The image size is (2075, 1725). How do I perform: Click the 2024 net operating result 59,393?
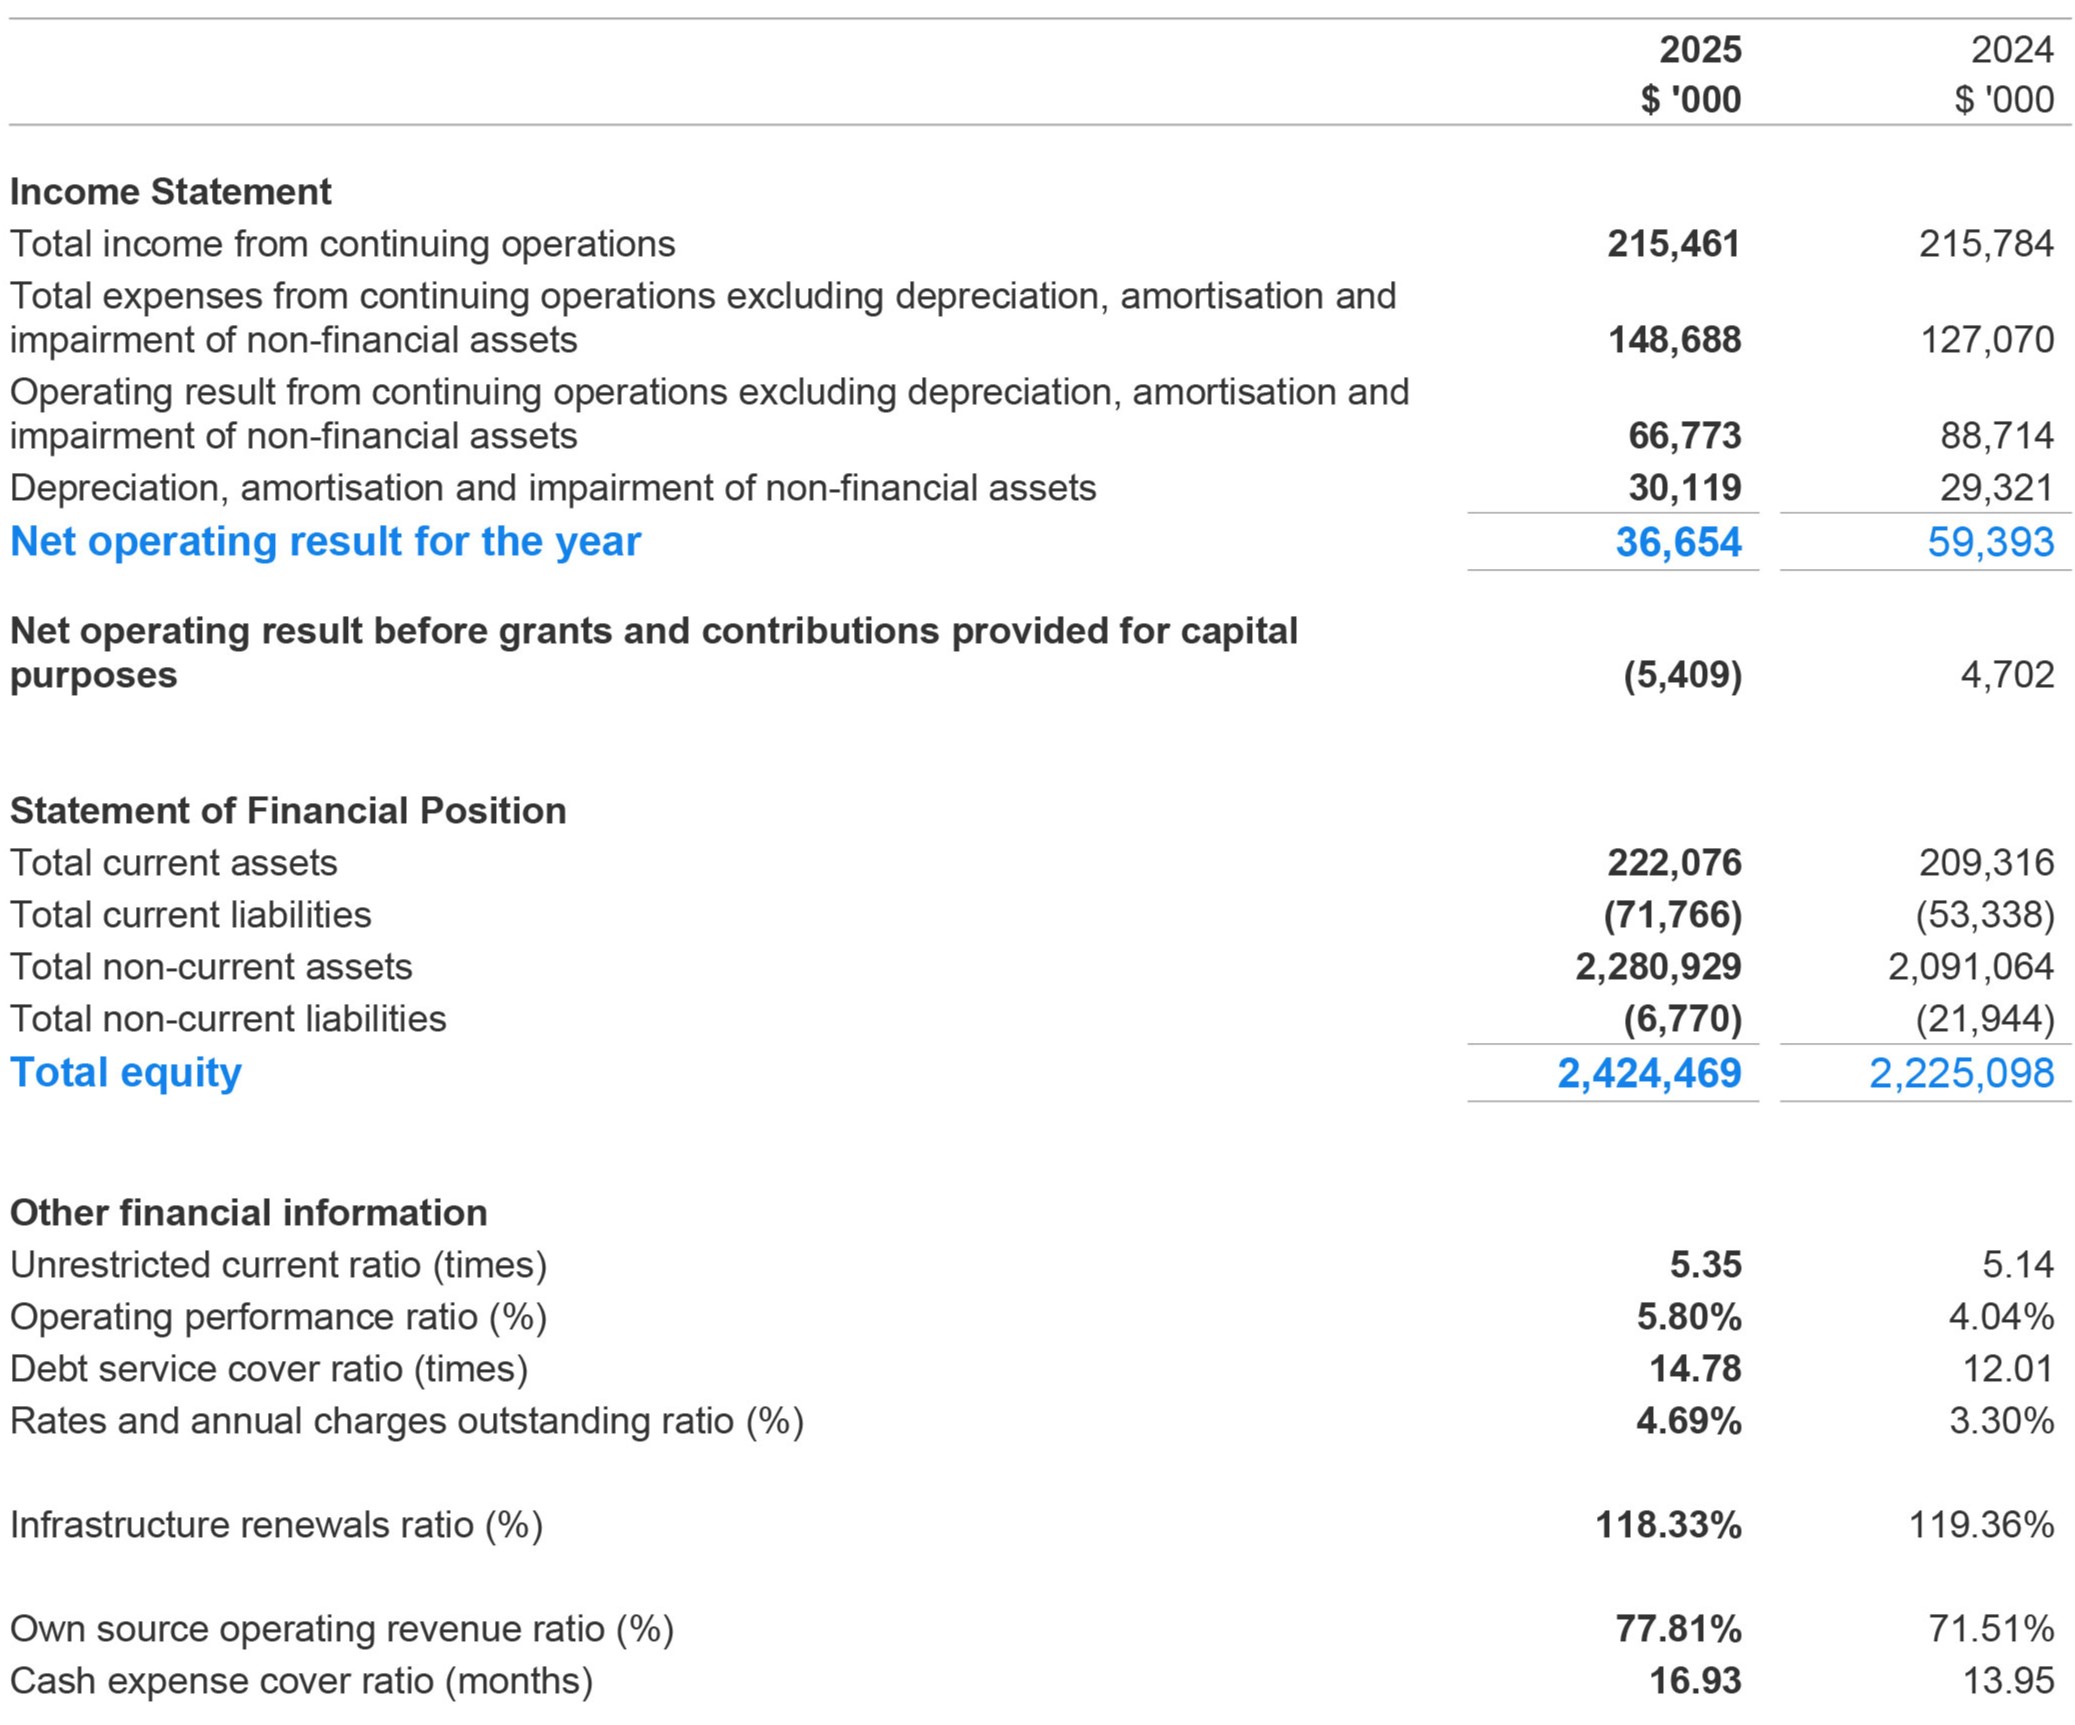1990,542
